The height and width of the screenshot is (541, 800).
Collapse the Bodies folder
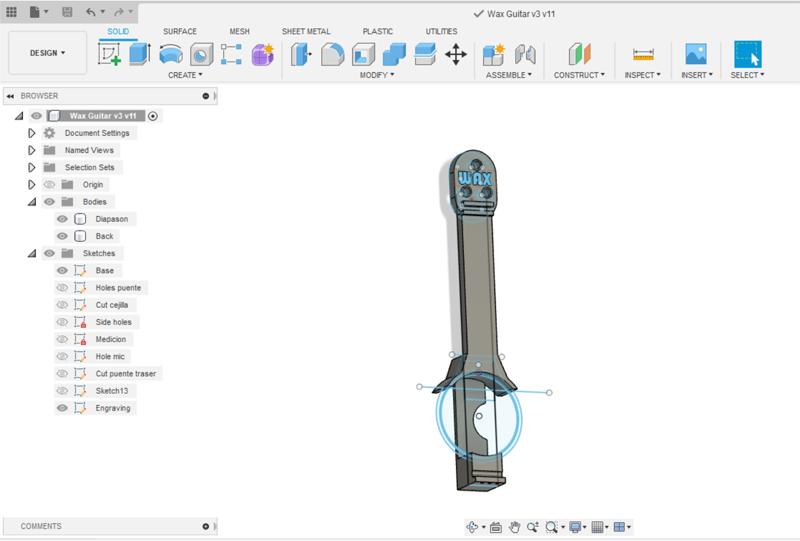pyautogui.click(x=32, y=202)
